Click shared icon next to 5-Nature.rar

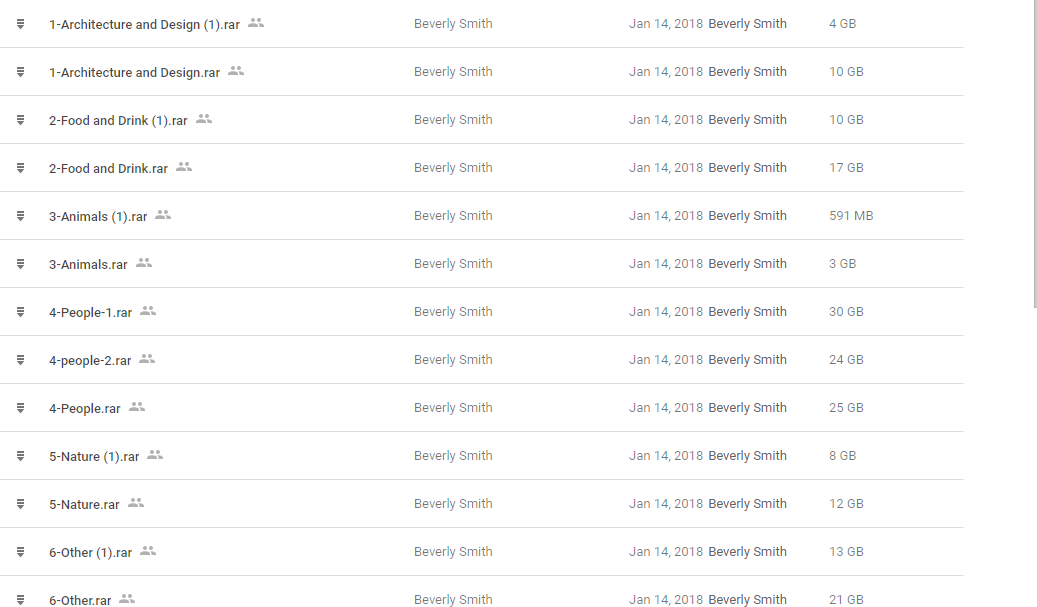click(136, 503)
